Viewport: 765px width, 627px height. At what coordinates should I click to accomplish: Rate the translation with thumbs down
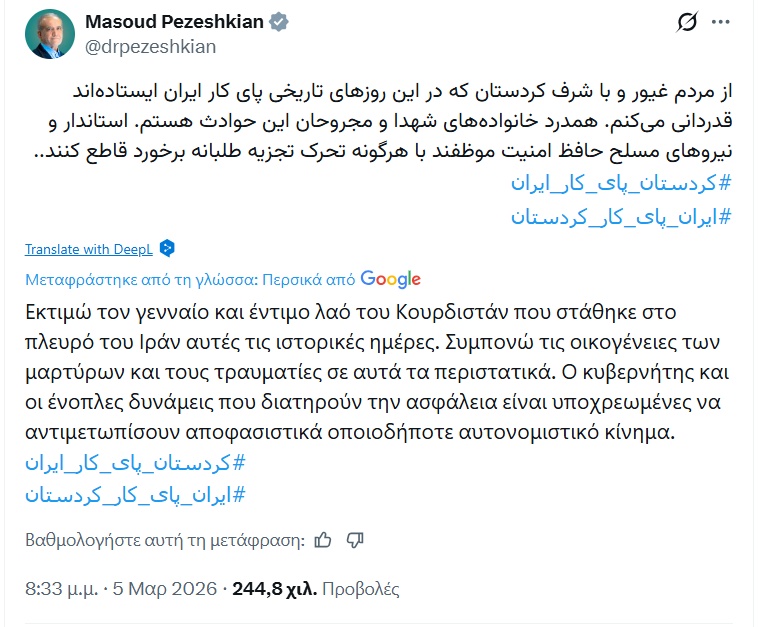(x=354, y=540)
